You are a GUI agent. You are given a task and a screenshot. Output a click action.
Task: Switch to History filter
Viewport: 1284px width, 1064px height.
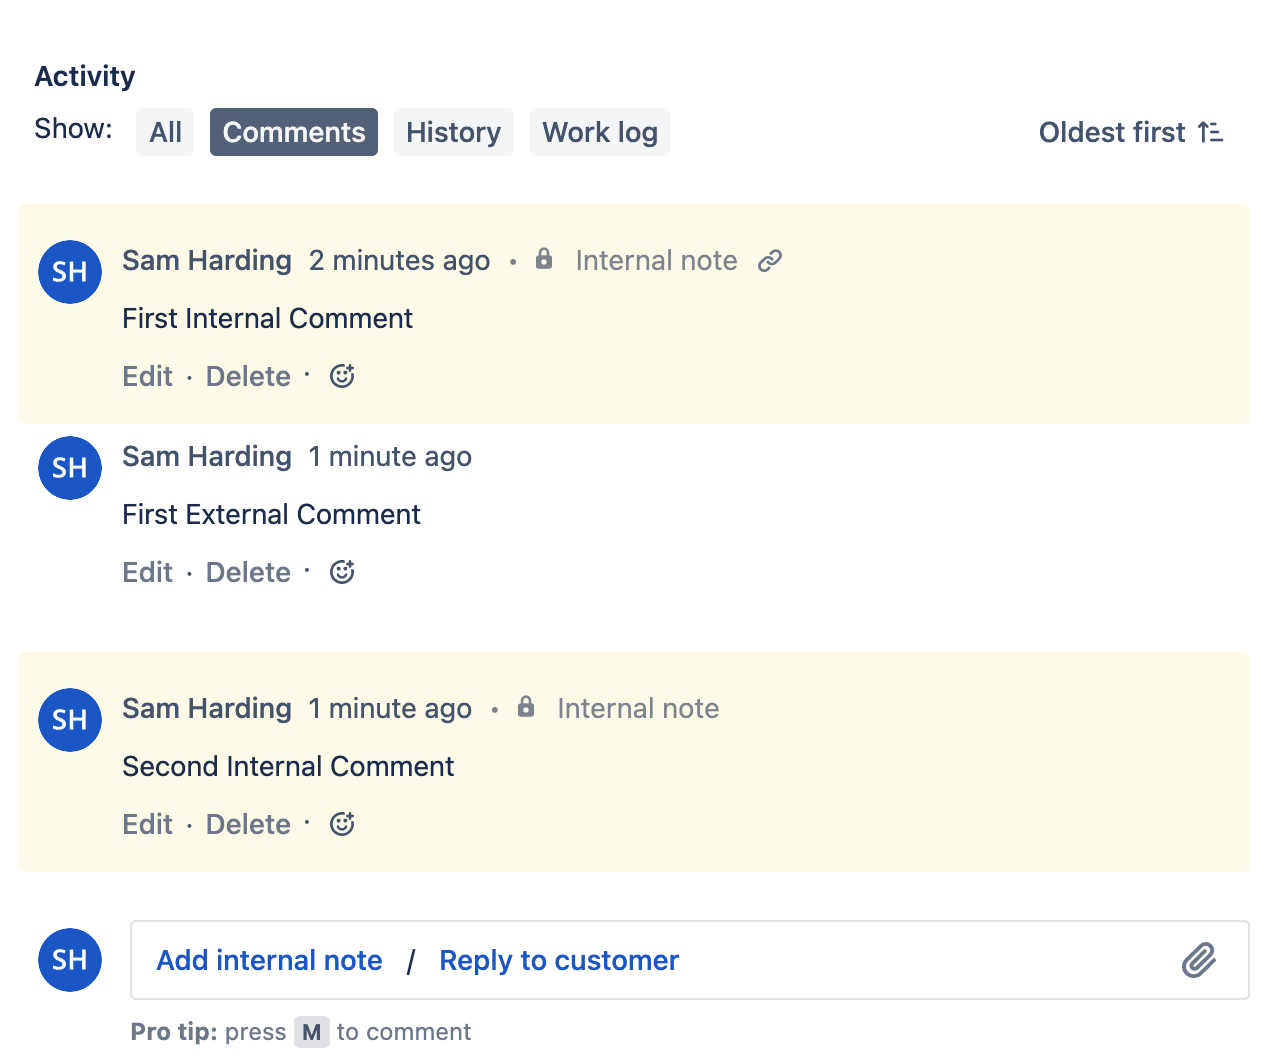pos(453,132)
